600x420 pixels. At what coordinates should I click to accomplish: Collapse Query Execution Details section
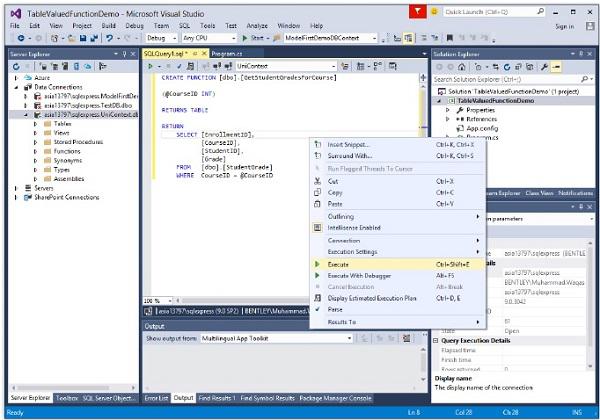pyautogui.click(x=435, y=340)
